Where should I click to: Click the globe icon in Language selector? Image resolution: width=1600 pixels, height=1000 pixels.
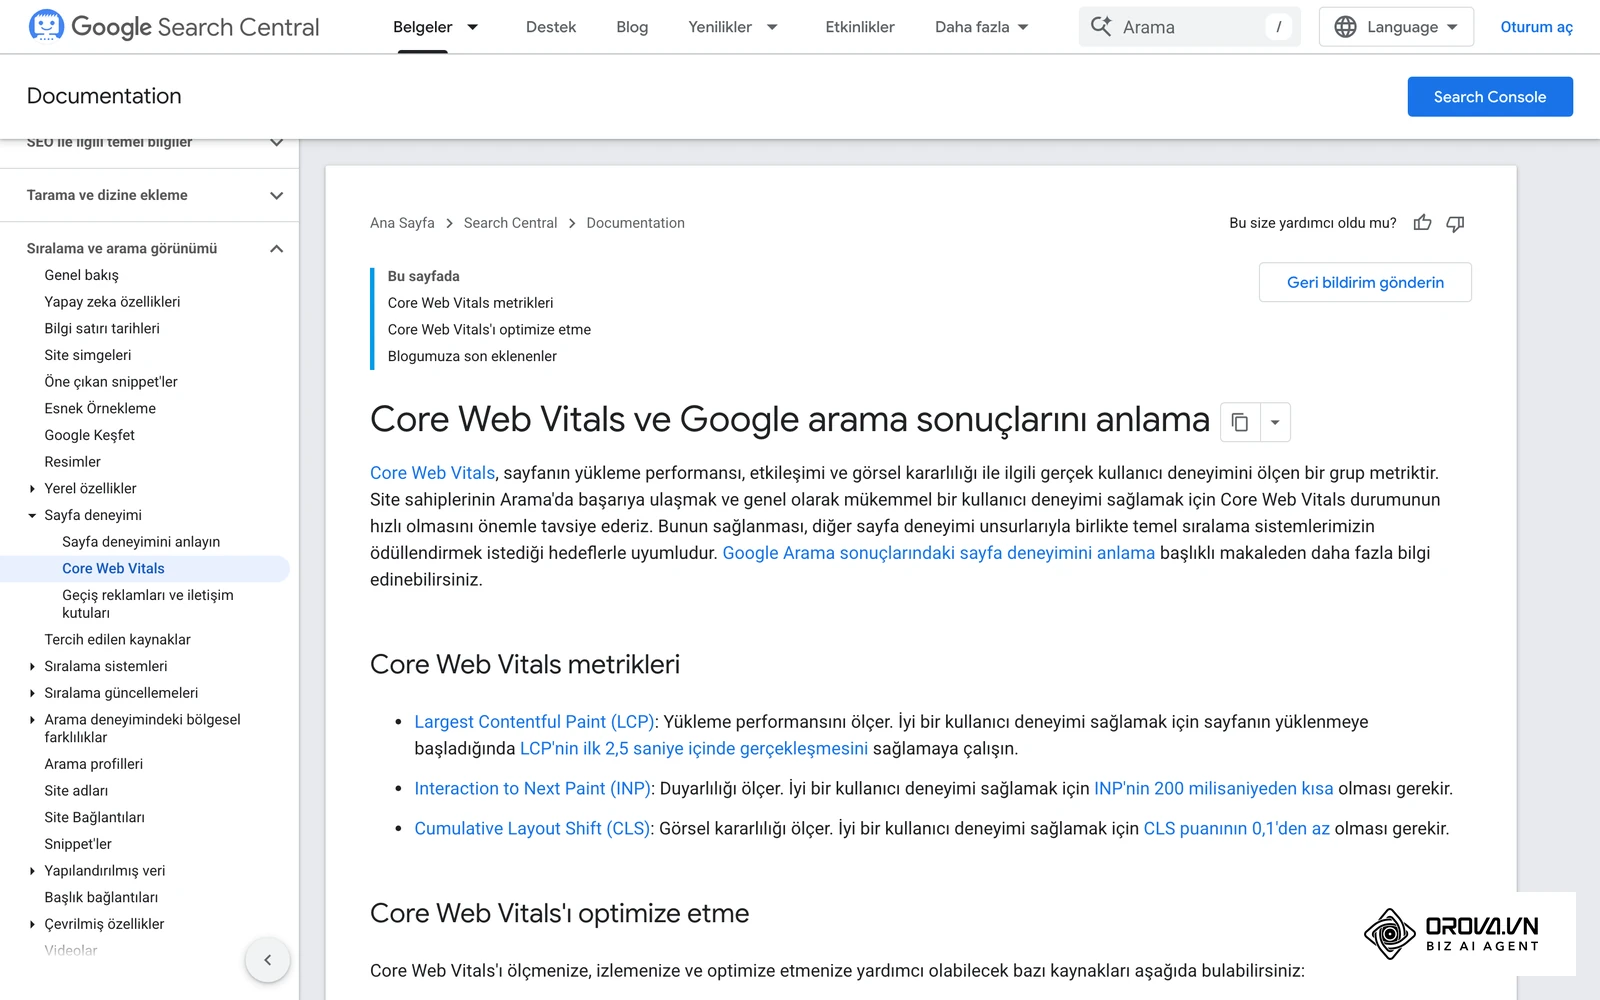1346,27
